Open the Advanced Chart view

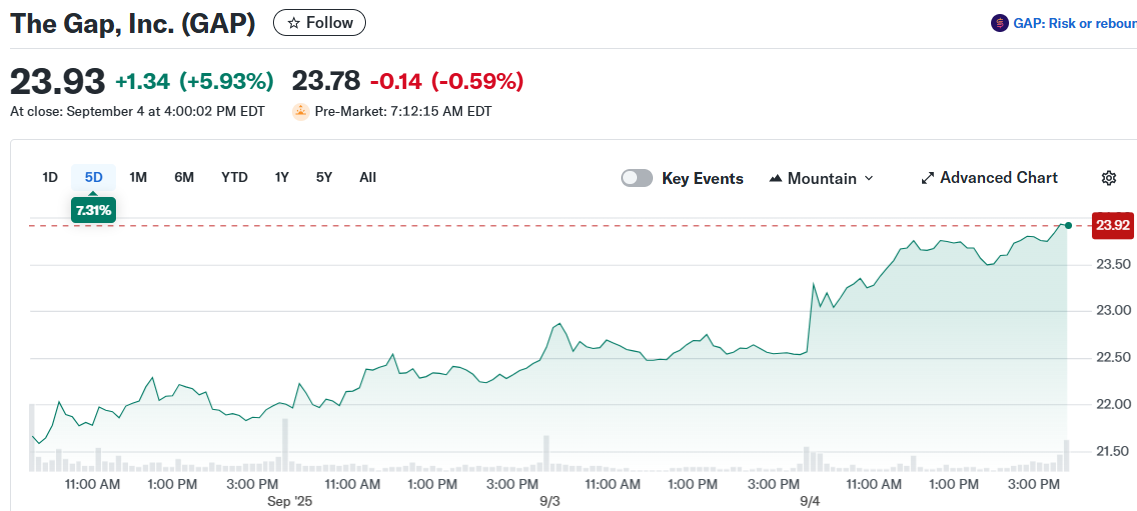pos(989,178)
